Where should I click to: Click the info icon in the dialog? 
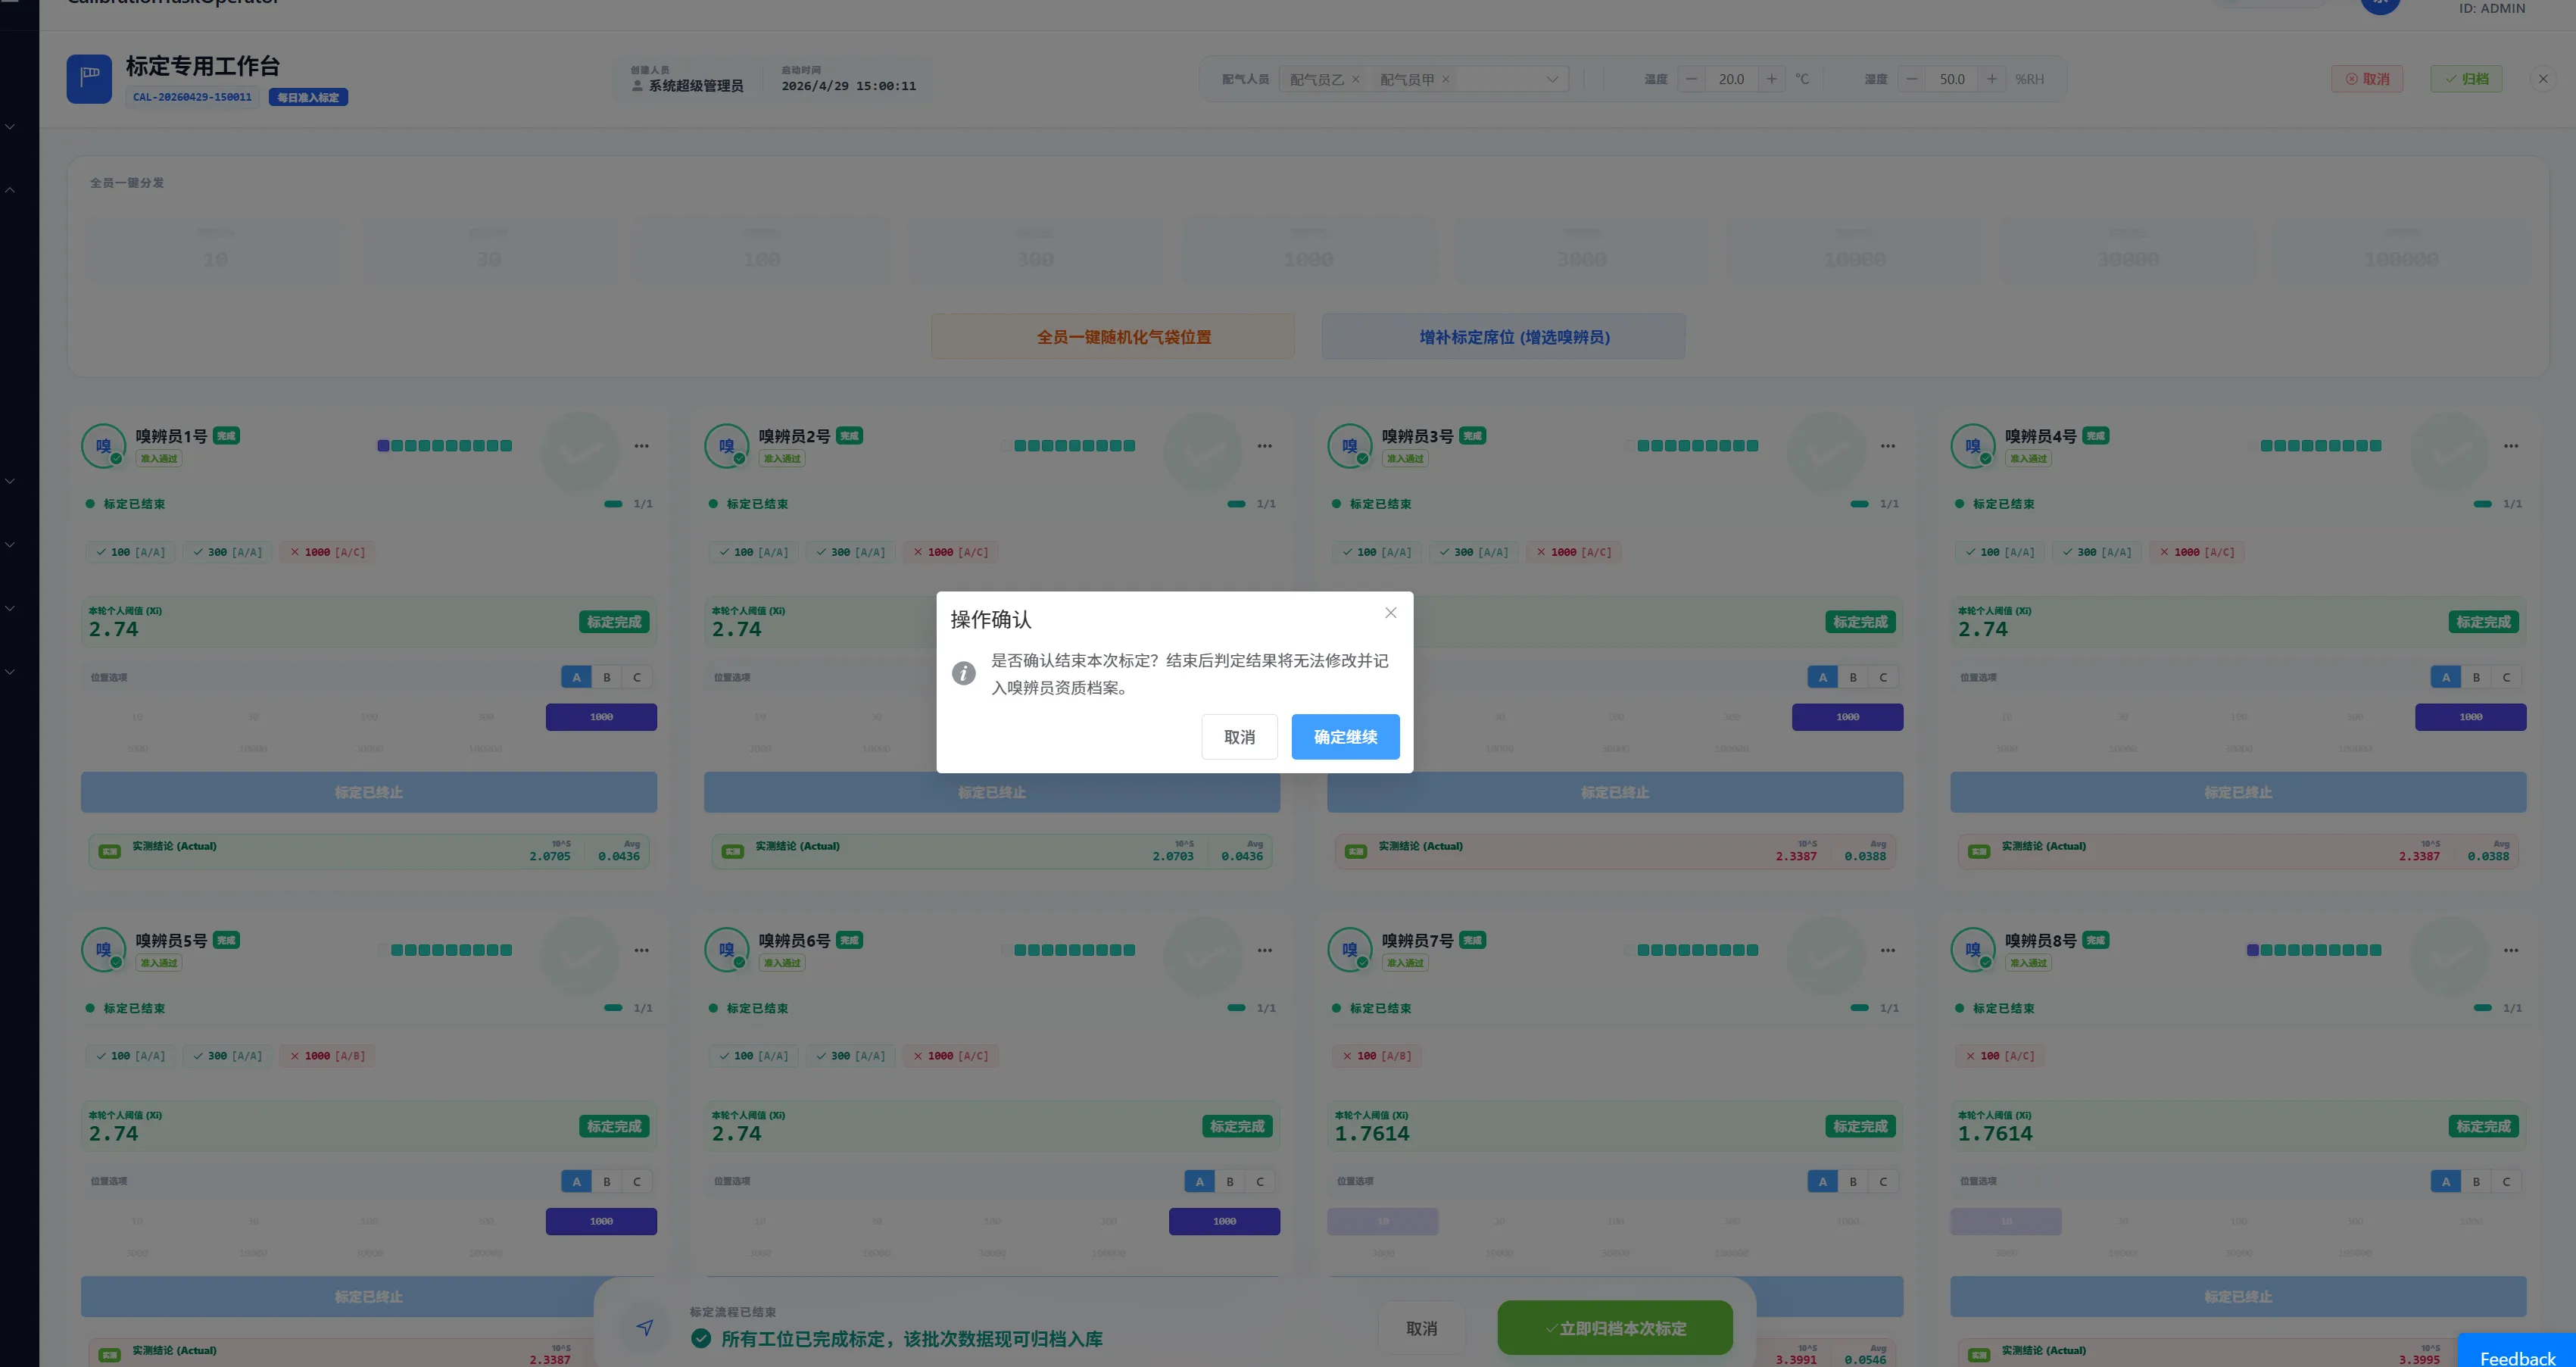(963, 673)
